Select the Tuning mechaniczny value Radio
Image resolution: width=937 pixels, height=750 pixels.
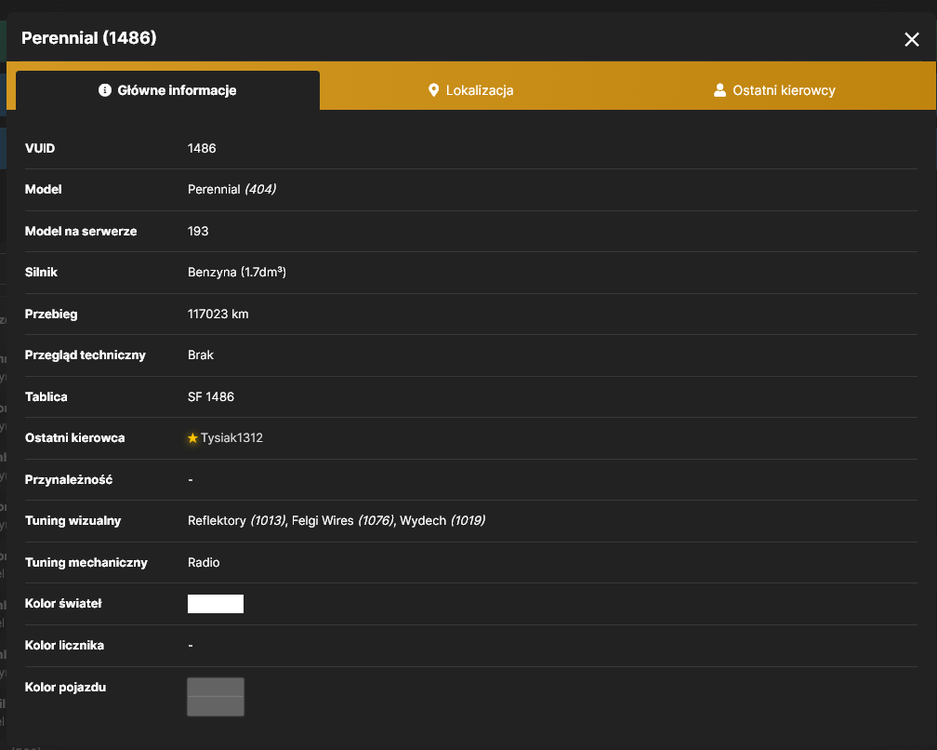(204, 562)
